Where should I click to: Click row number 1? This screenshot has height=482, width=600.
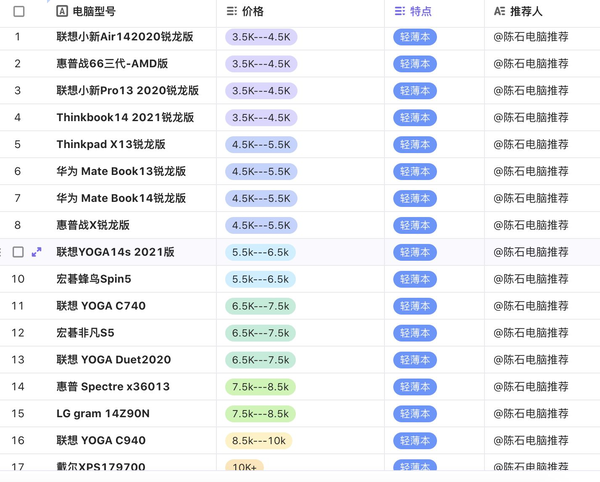point(18,37)
